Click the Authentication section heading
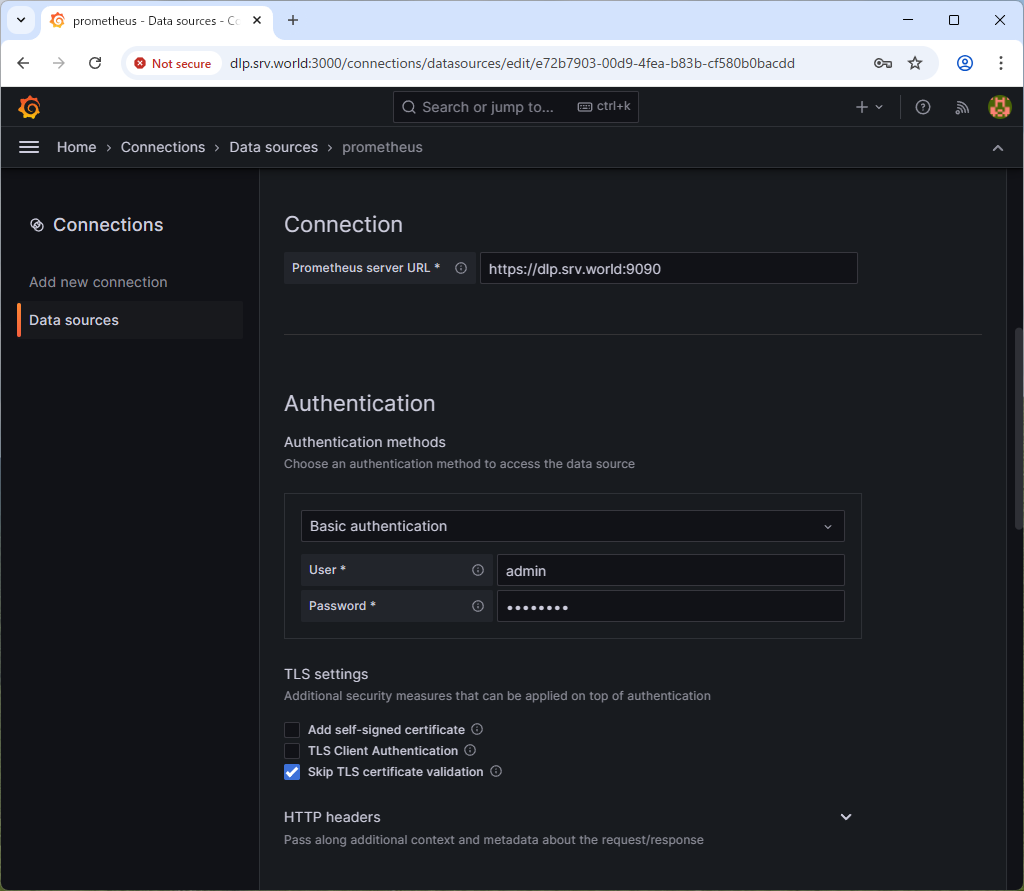The image size is (1024, 891). pyautogui.click(x=360, y=404)
